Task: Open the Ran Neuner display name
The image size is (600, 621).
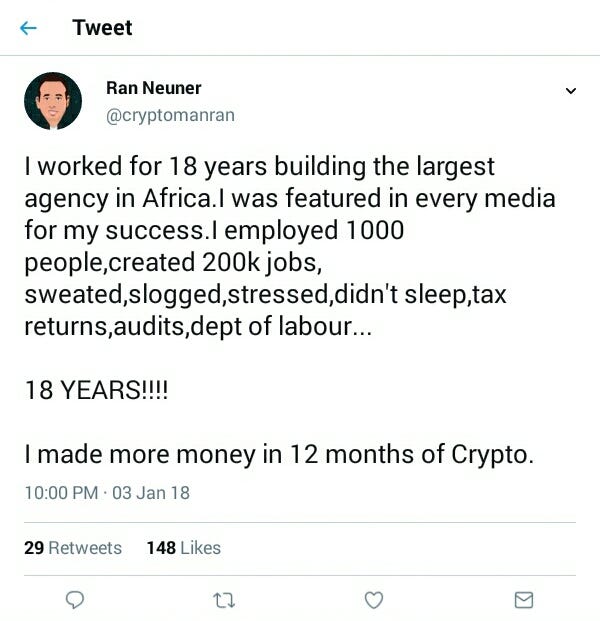Action: coord(154,88)
